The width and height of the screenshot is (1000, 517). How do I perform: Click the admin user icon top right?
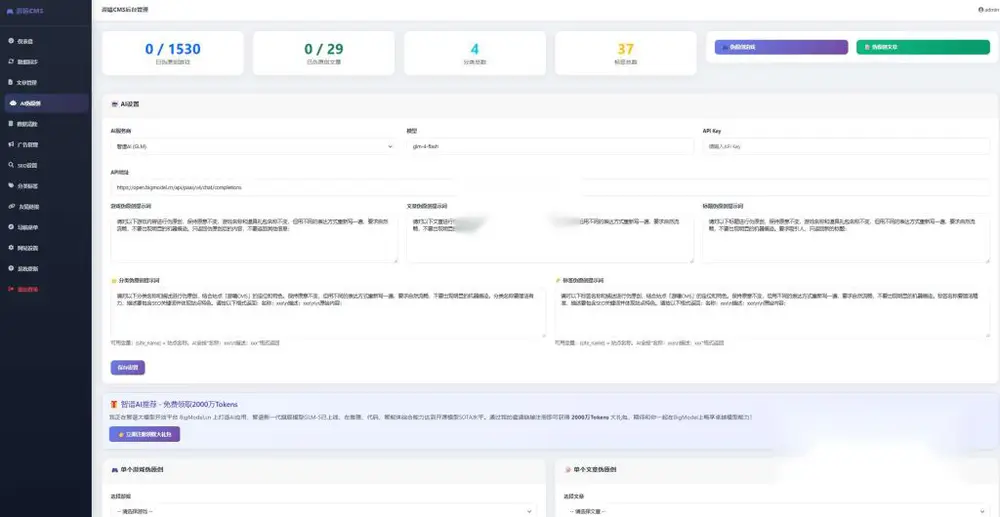(x=980, y=10)
